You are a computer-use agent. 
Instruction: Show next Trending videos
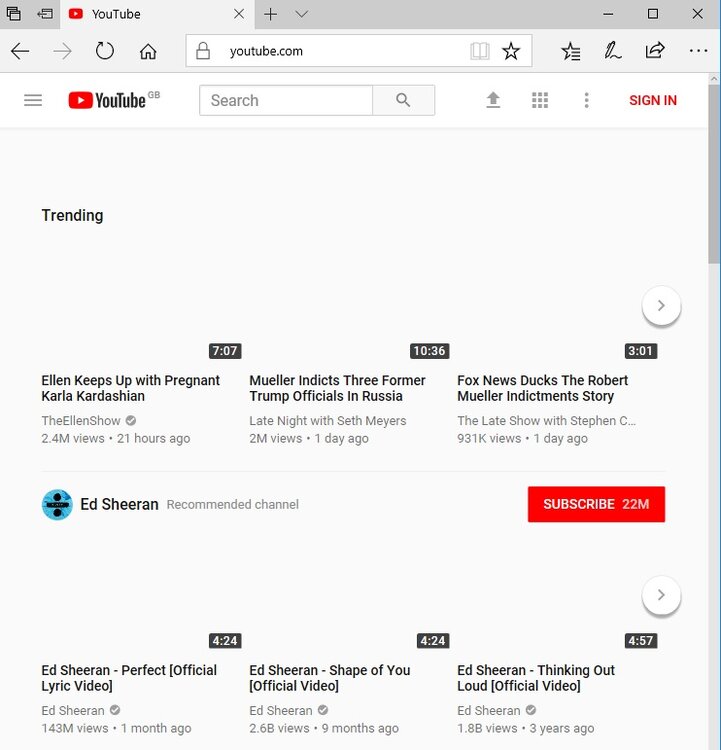661,305
